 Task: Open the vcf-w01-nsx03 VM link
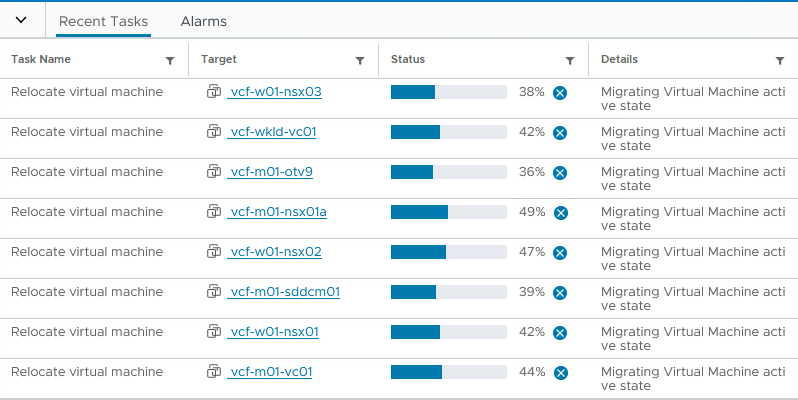275,92
